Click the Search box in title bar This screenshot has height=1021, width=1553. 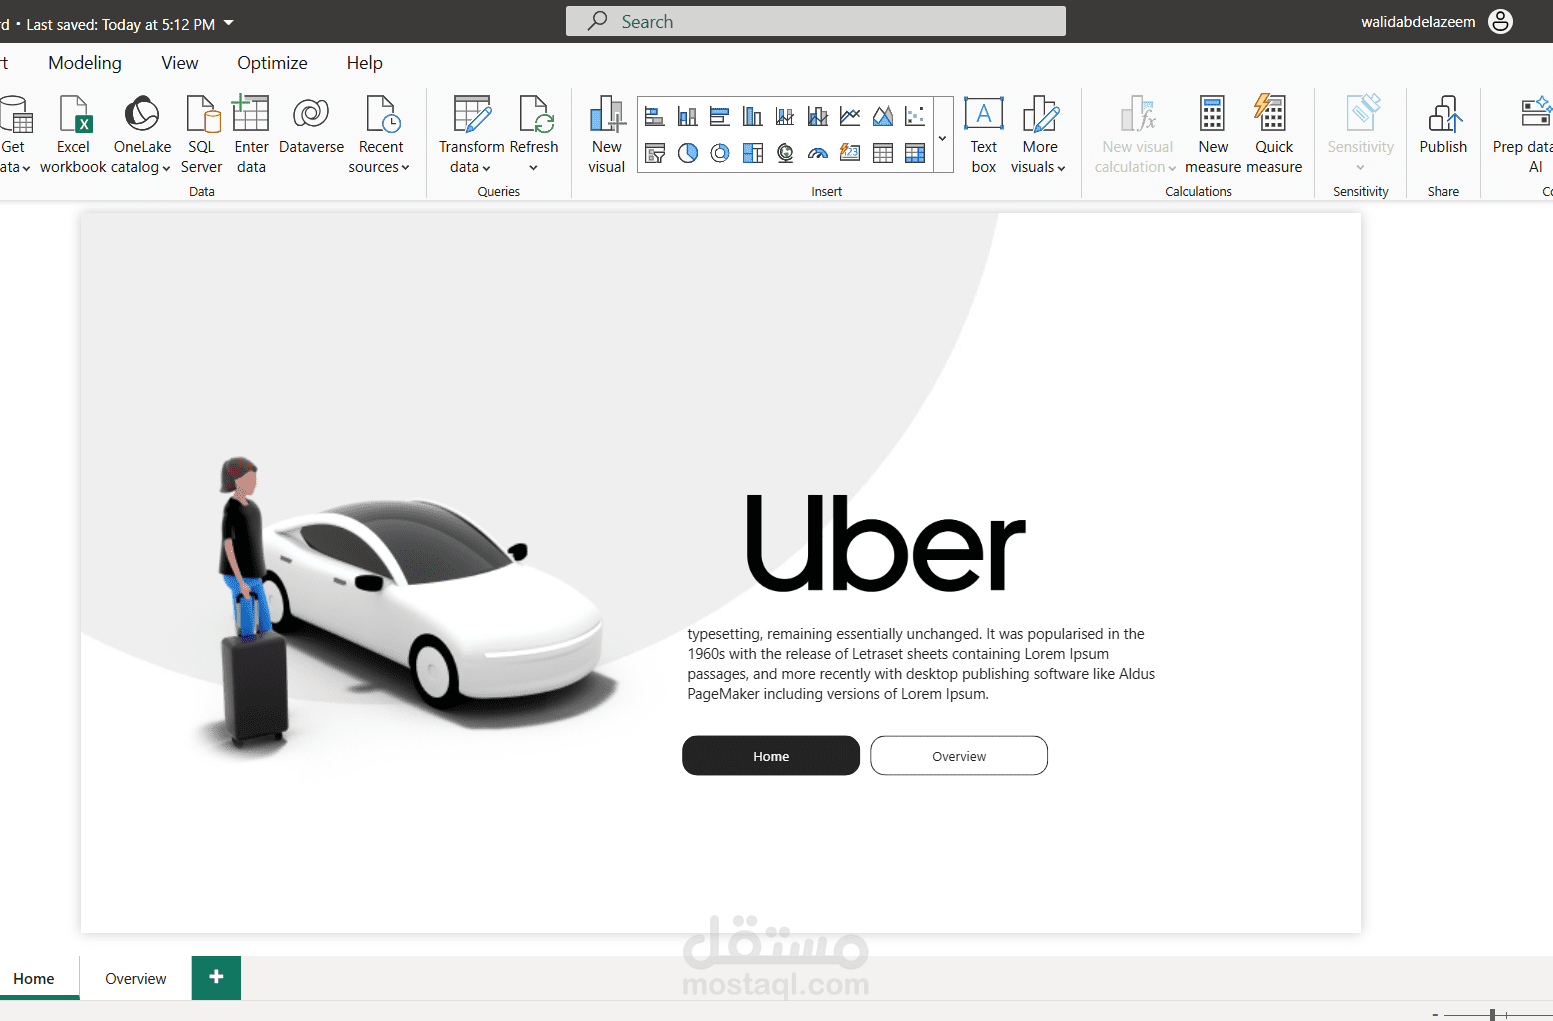click(x=816, y=21)
